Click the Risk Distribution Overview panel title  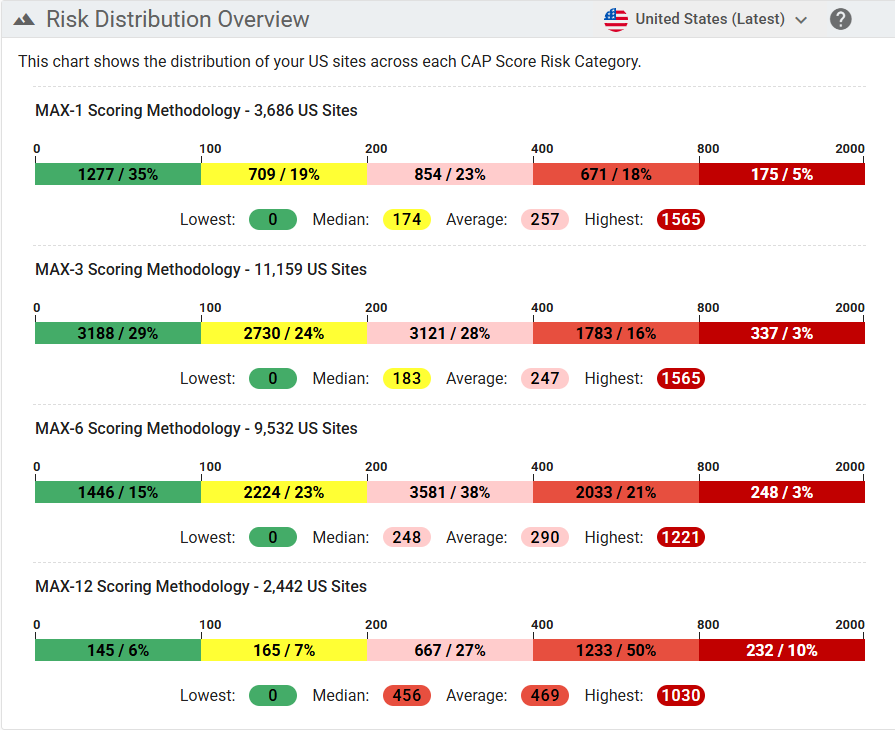178,20
